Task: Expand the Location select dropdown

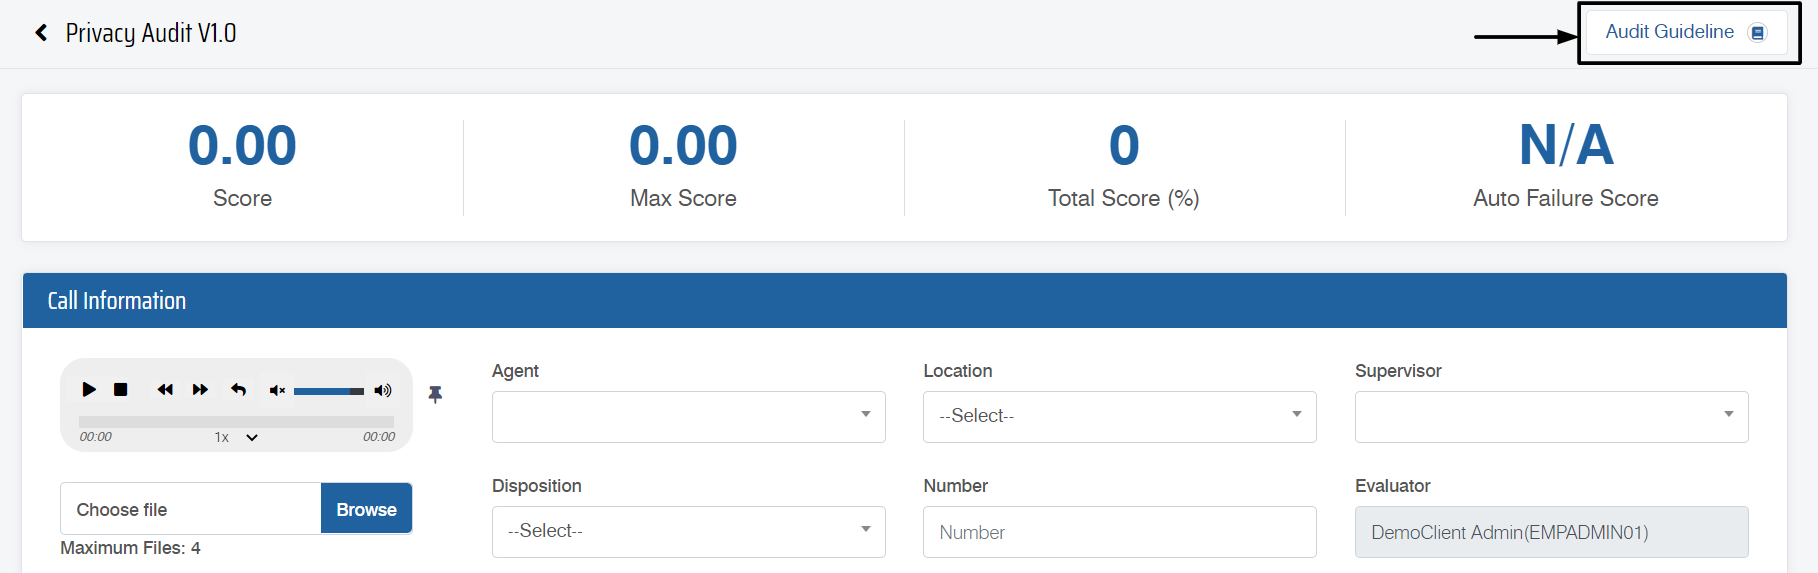Action: 1119,416
